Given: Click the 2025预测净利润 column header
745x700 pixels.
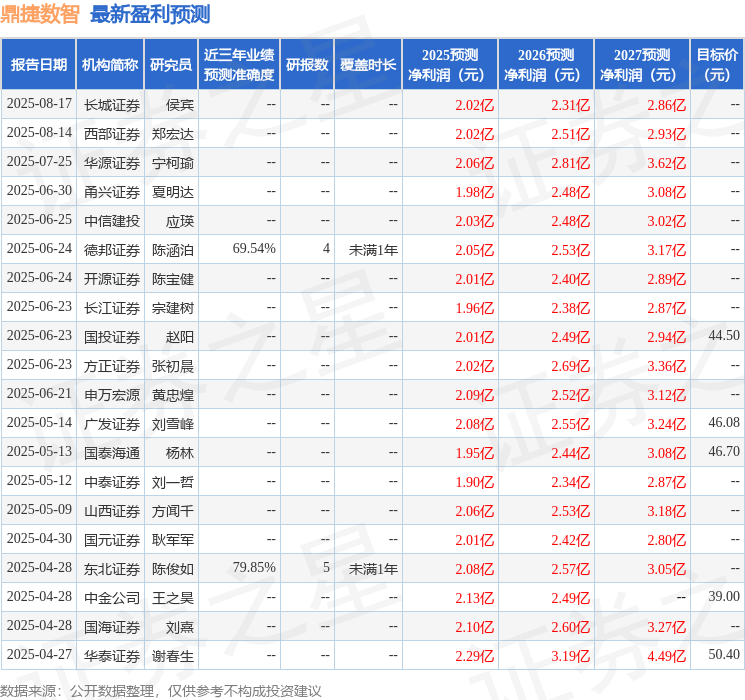Looking at the screenshot, I should pos(450,65).
